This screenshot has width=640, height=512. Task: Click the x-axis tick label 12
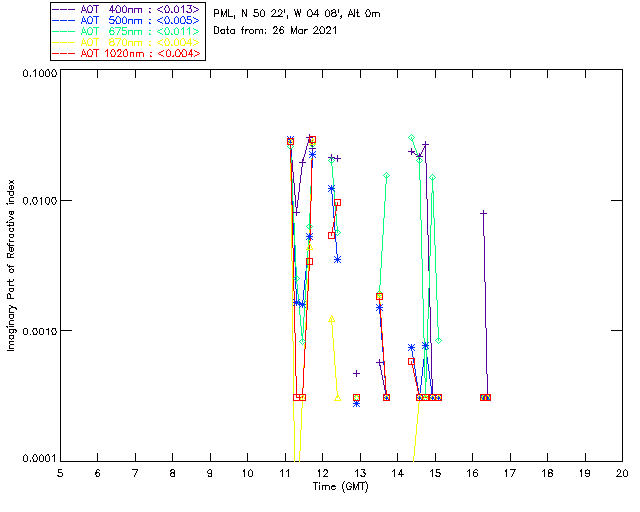pyautogui.click(x=322, y=474)
